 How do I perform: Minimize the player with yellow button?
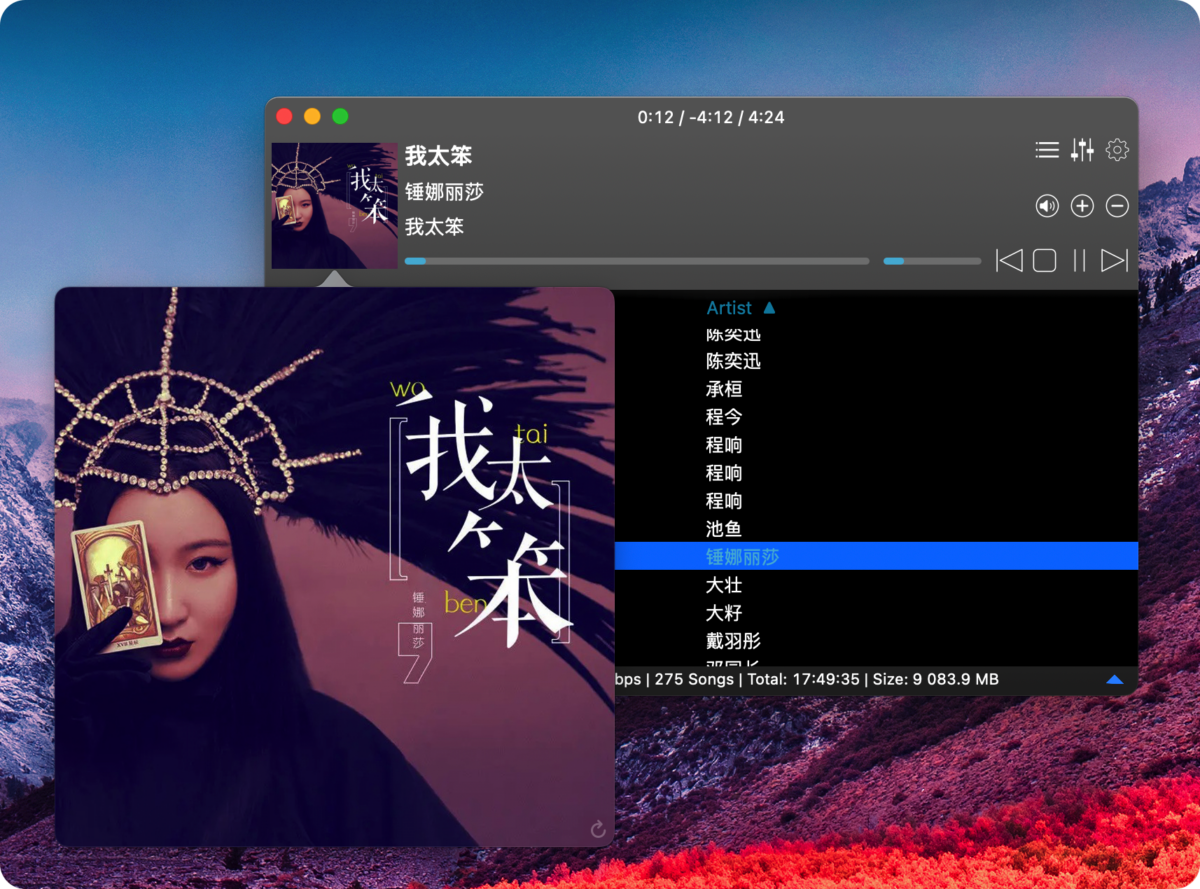coord(312,116)
